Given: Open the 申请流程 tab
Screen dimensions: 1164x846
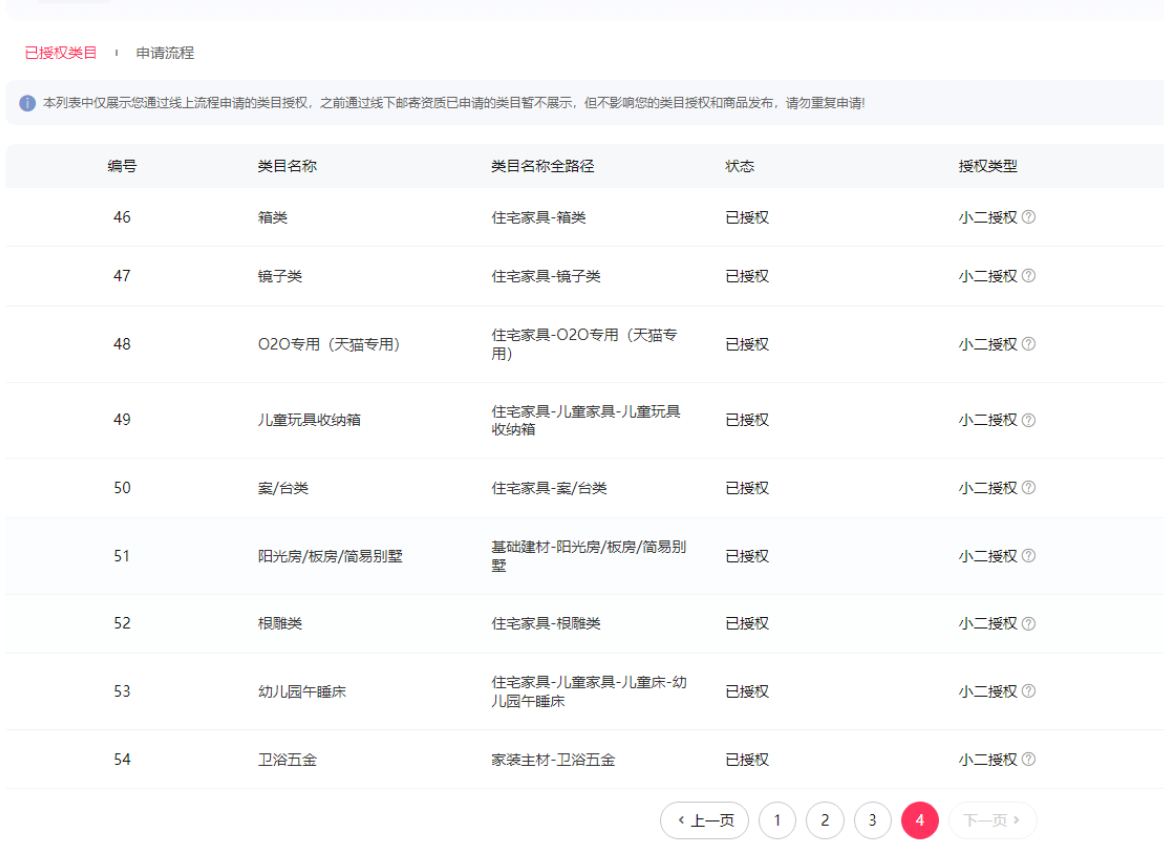Looking at the screenshot, I should (165, 53).
